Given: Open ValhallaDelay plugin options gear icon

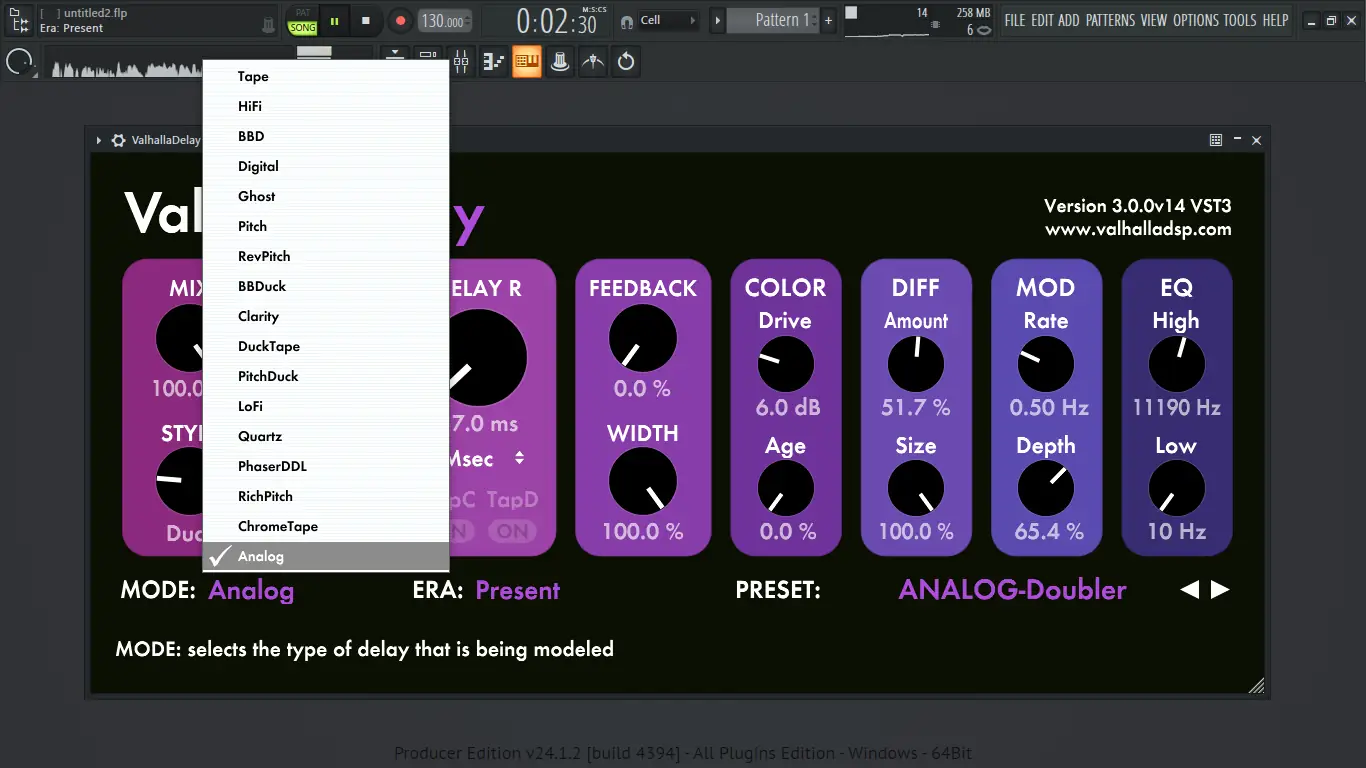Looking at the screenshot, I should 118,141.
